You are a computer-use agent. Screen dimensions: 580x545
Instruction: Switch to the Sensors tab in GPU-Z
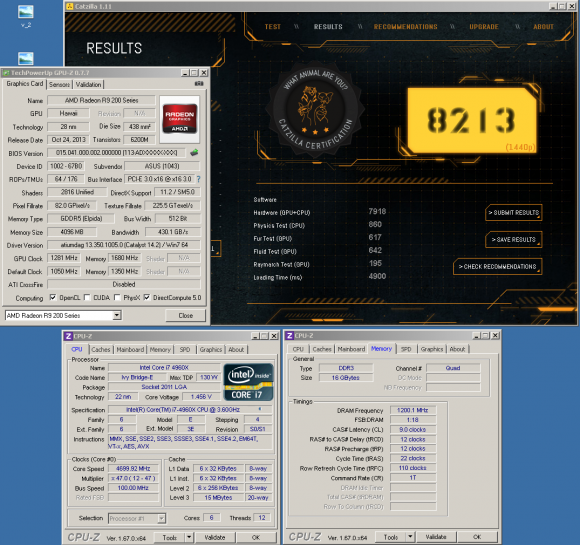pyautogui.click(x=59, y=84)
